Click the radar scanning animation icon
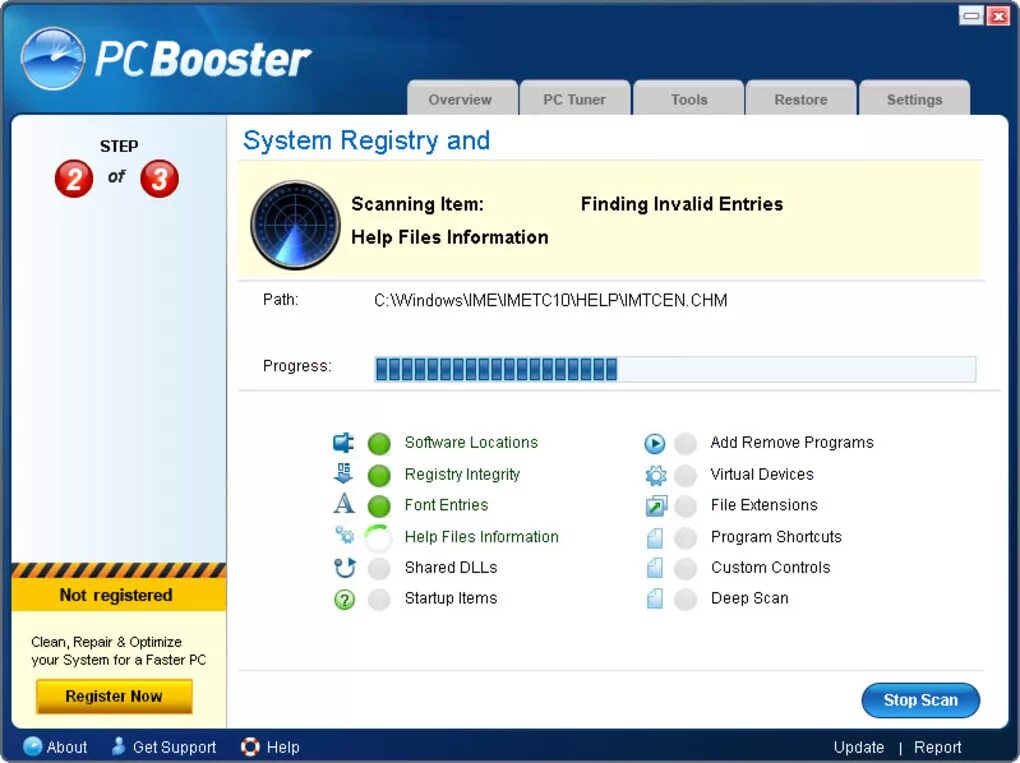This screenshot has height=763, width=1020. point(295,224)
